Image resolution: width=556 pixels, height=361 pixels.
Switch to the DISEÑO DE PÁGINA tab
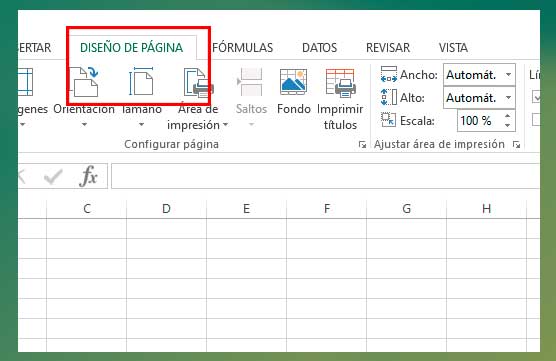[132, 48]
